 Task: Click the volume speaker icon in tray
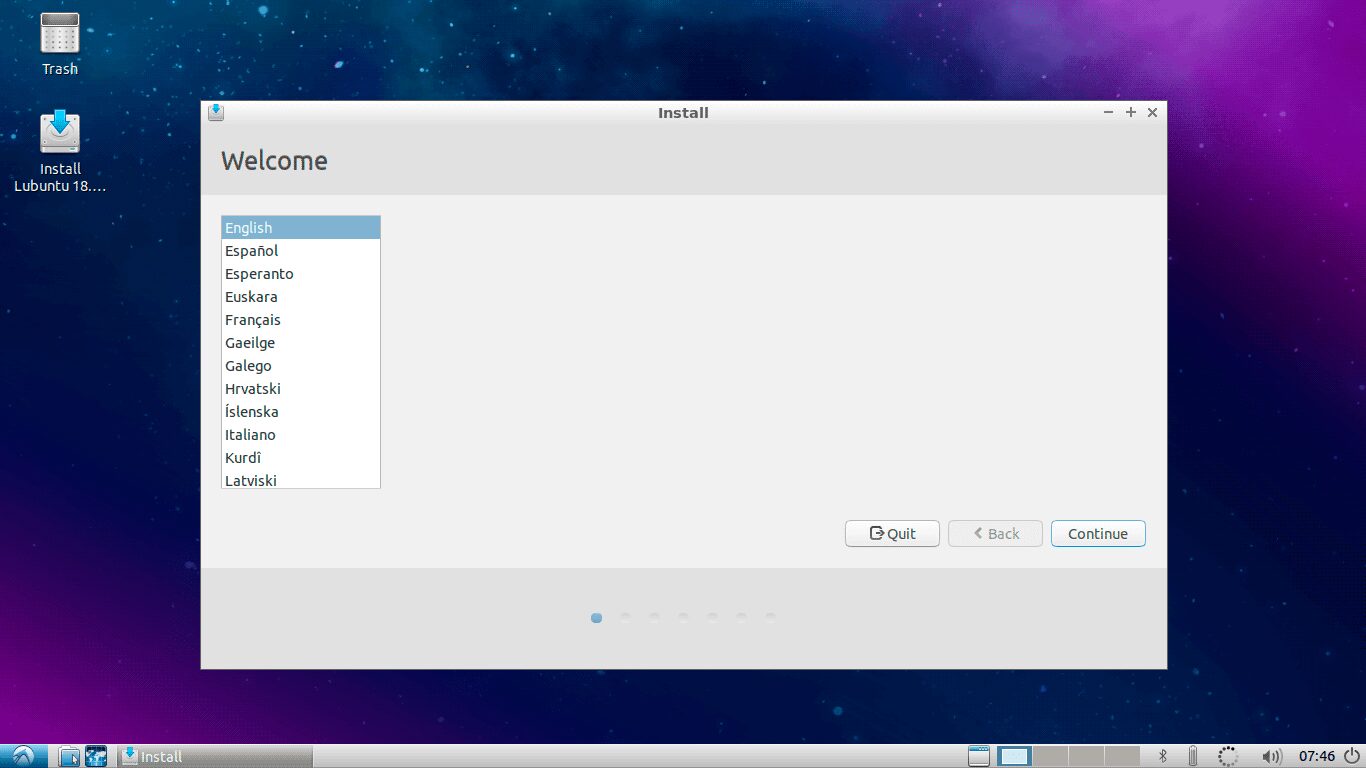(1272, 757)
